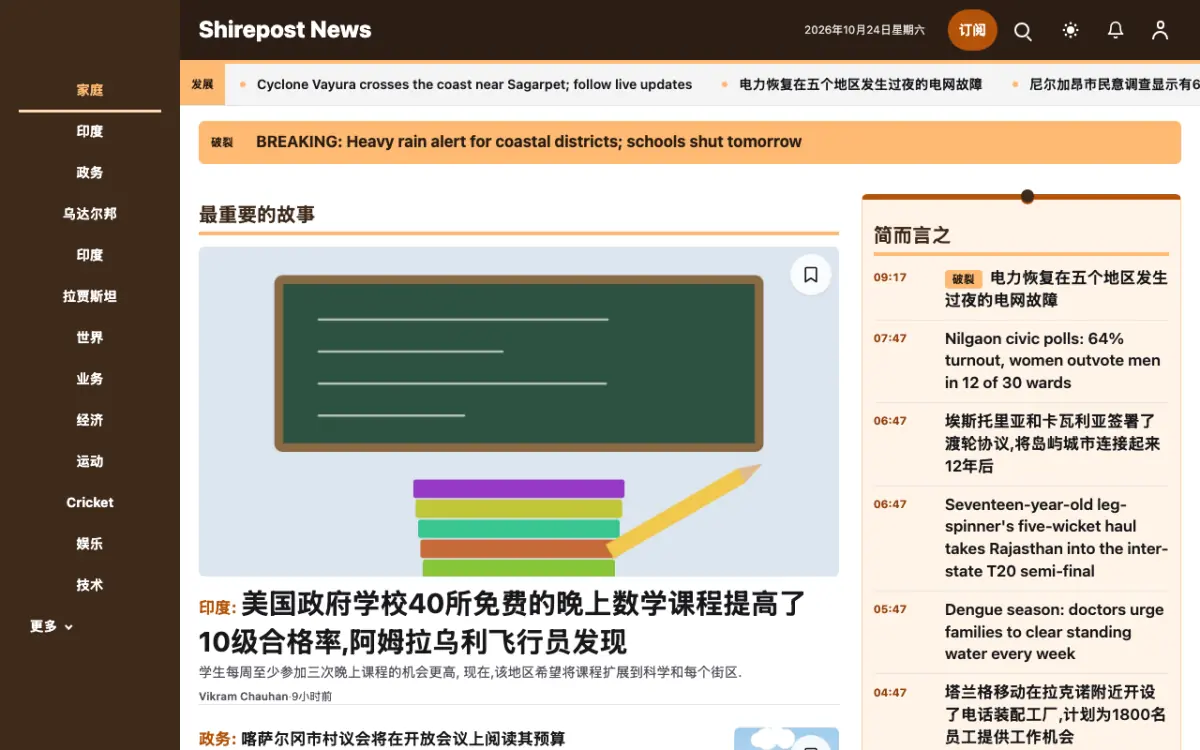This screenshot has width=1200, height=750.
Task: Click the 07:47 timestamp in briefs
Action: [890, 338]
